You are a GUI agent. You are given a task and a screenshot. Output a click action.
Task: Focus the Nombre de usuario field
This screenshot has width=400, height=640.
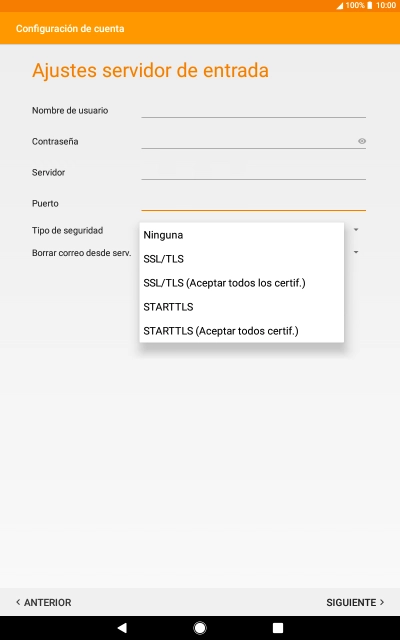tap(253, 110)
